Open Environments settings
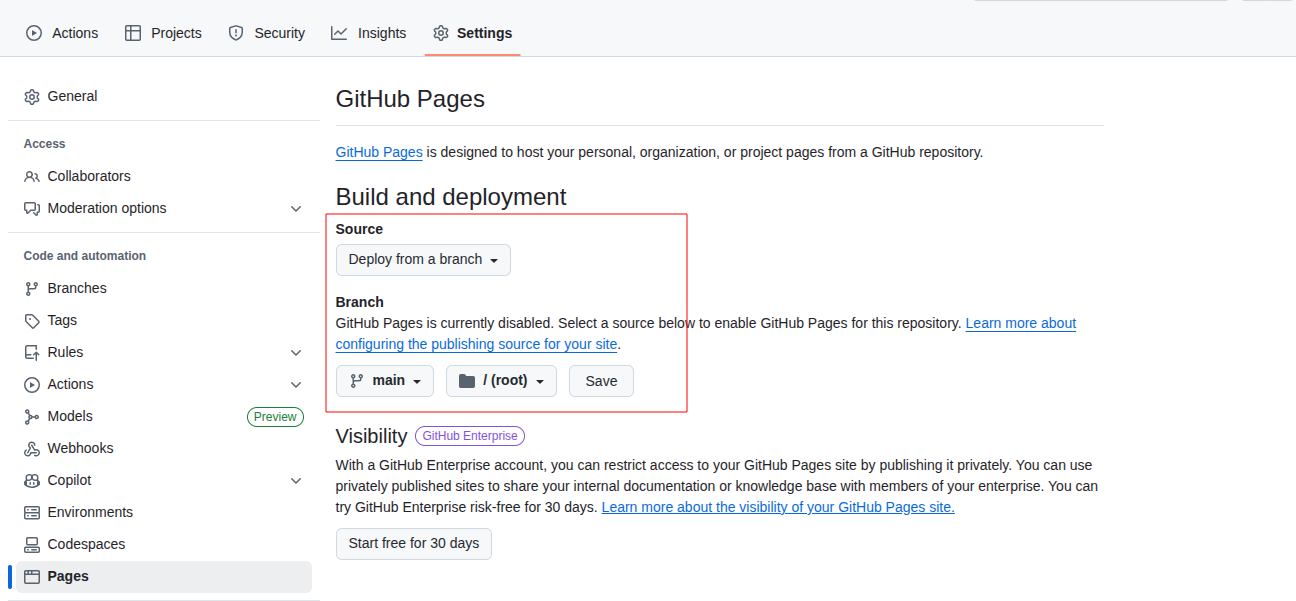This screenshot has width=1296, height=601. [x=164, y=512]
